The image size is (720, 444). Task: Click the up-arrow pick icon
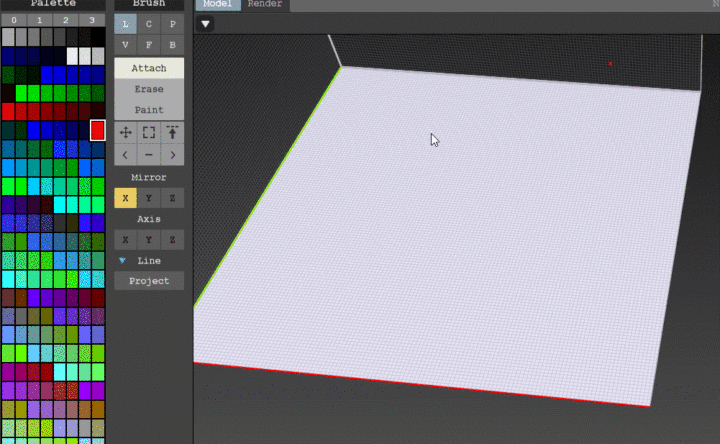[173, 133]
